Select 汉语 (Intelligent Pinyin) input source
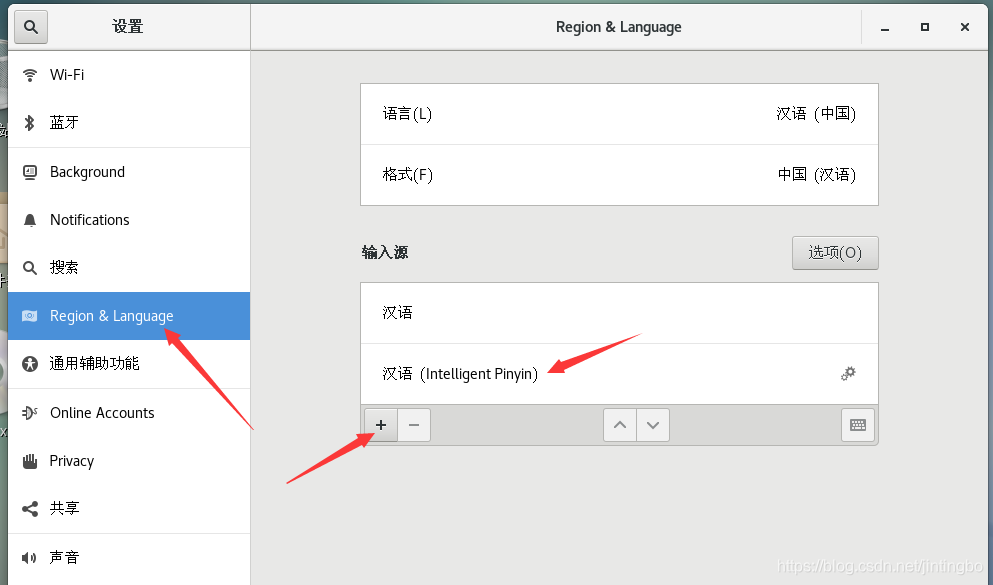Screen dimensions: 993x585 point(619,374)
